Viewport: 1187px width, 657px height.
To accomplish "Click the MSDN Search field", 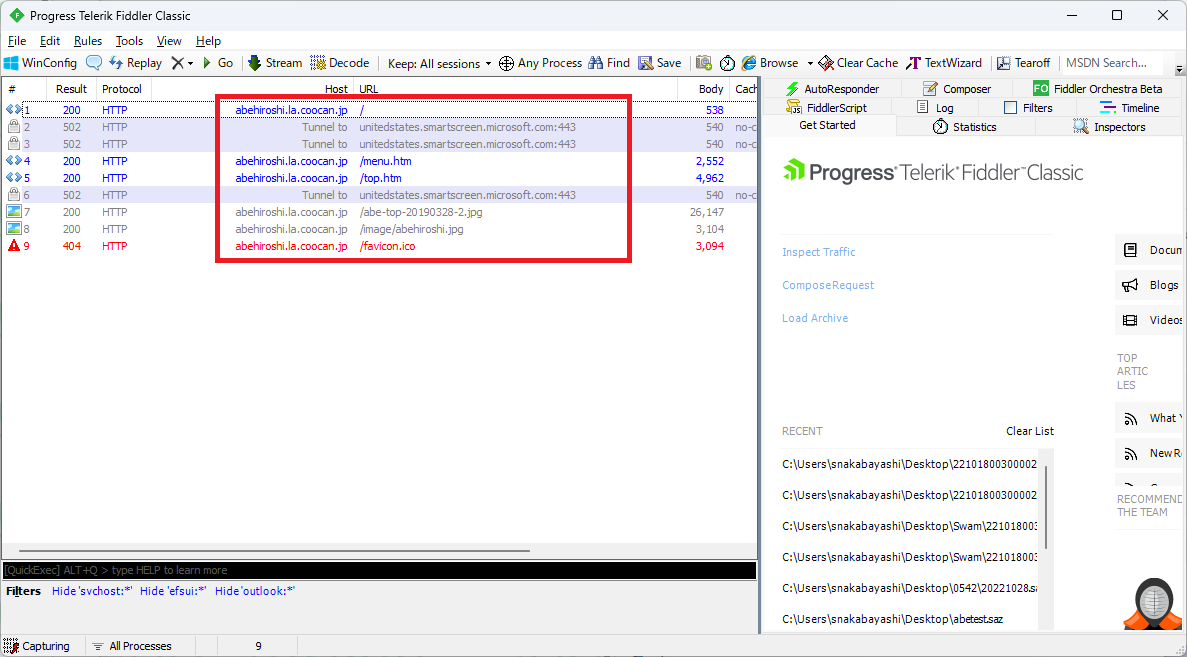I will pyautogui.click(x=1114, y=63).
